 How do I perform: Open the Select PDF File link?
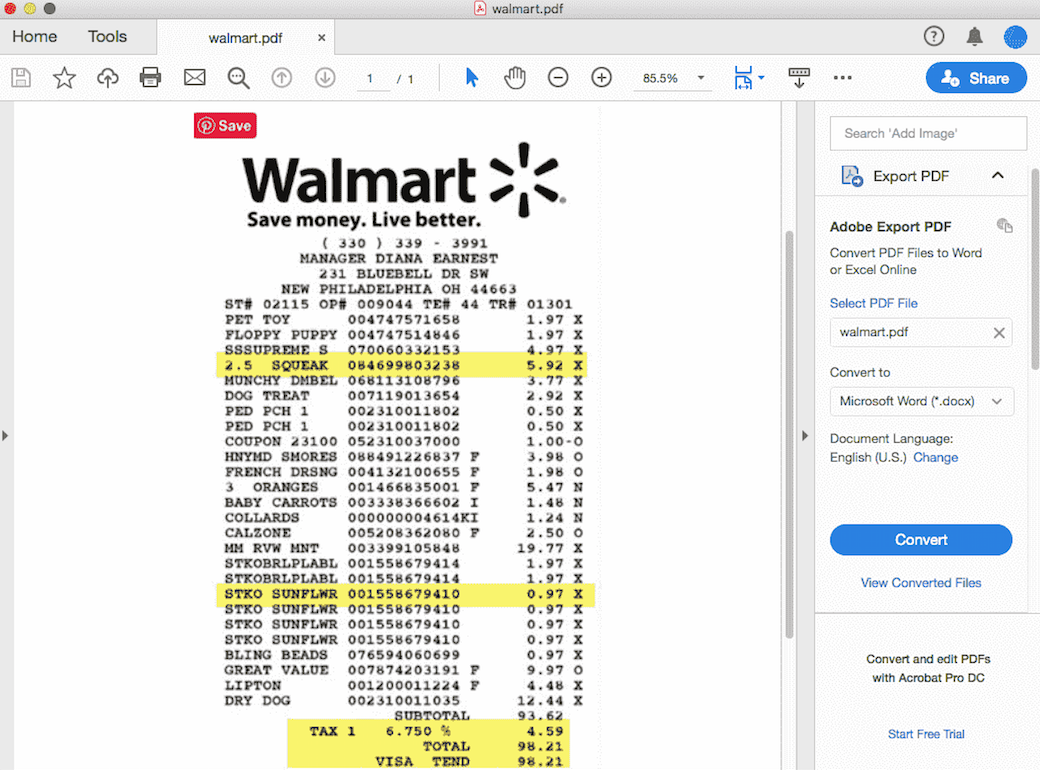tap(874, 303)
